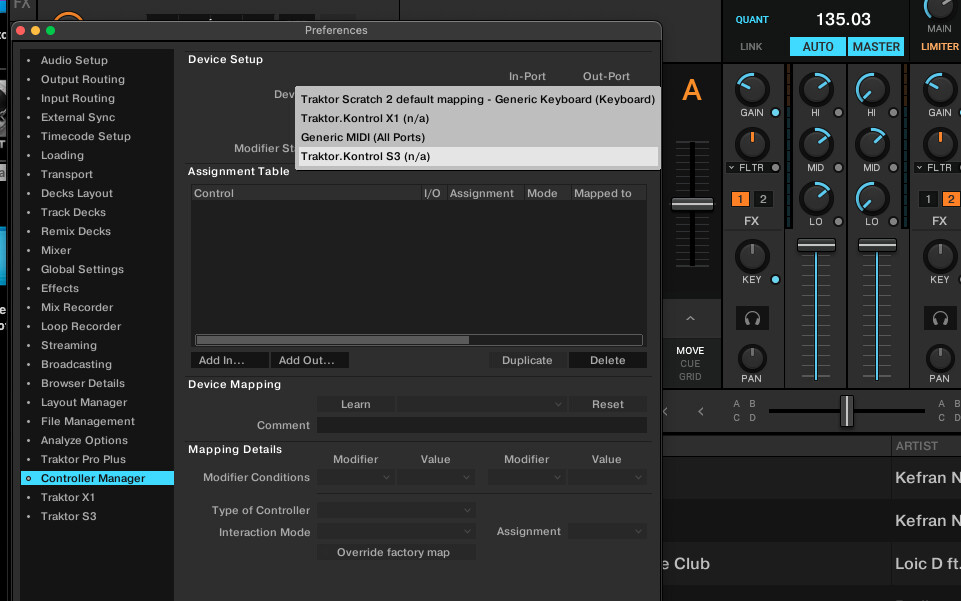This screenshot has width=961, height=601.
Task: Adjust the first channel LO EQ knob
Action: pos(816,198)
